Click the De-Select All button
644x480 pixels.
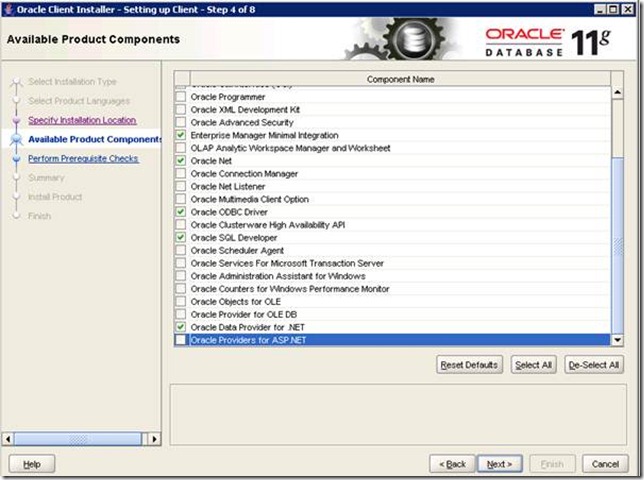pyautogui.click(x=593, y=365)
